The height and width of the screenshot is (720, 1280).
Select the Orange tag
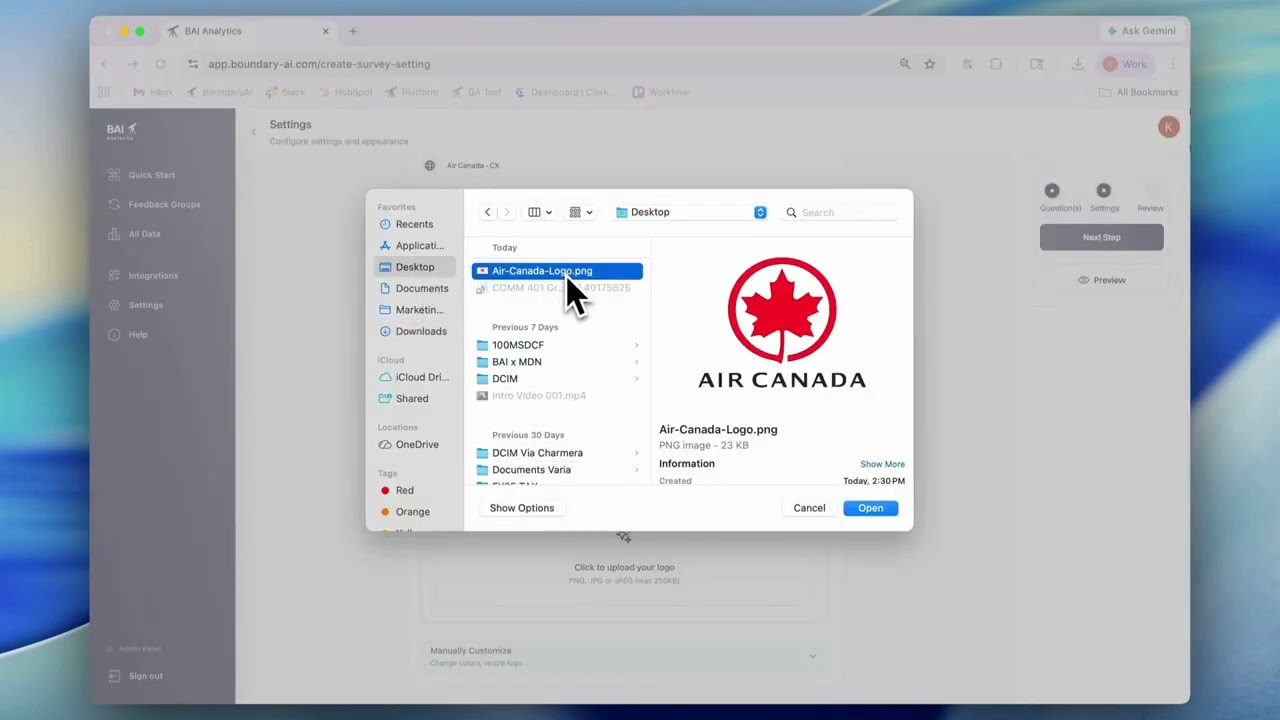[414, 512]
